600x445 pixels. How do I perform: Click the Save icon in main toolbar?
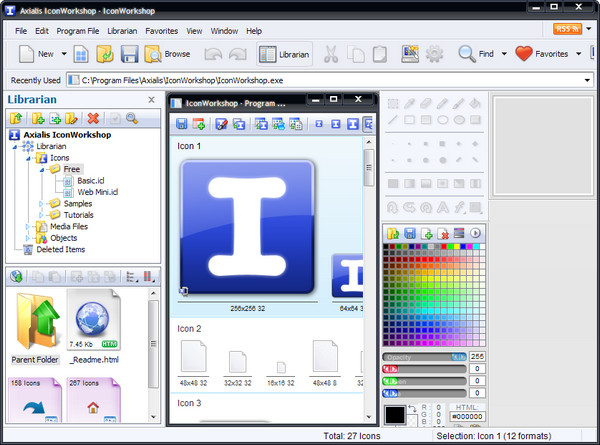(x=127, y=54)
